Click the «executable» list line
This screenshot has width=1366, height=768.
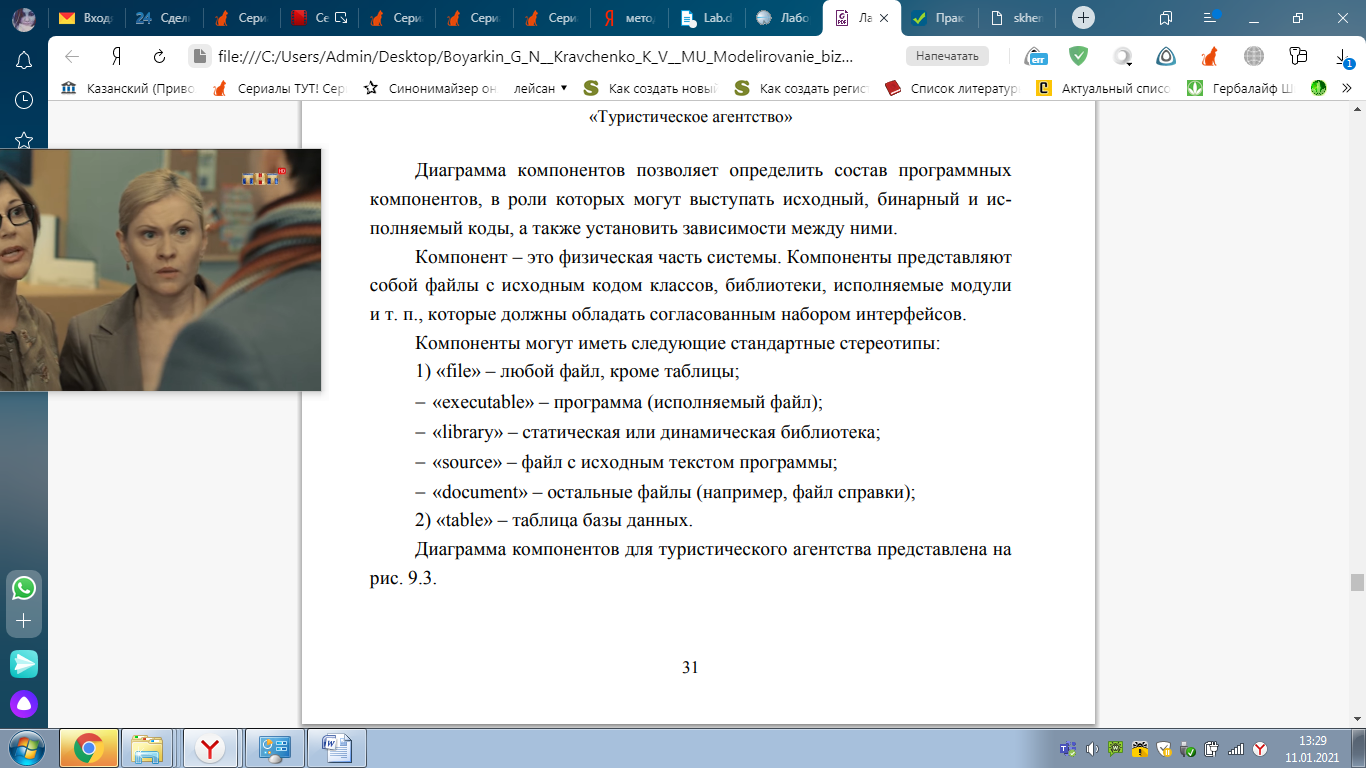coord(618,402)
